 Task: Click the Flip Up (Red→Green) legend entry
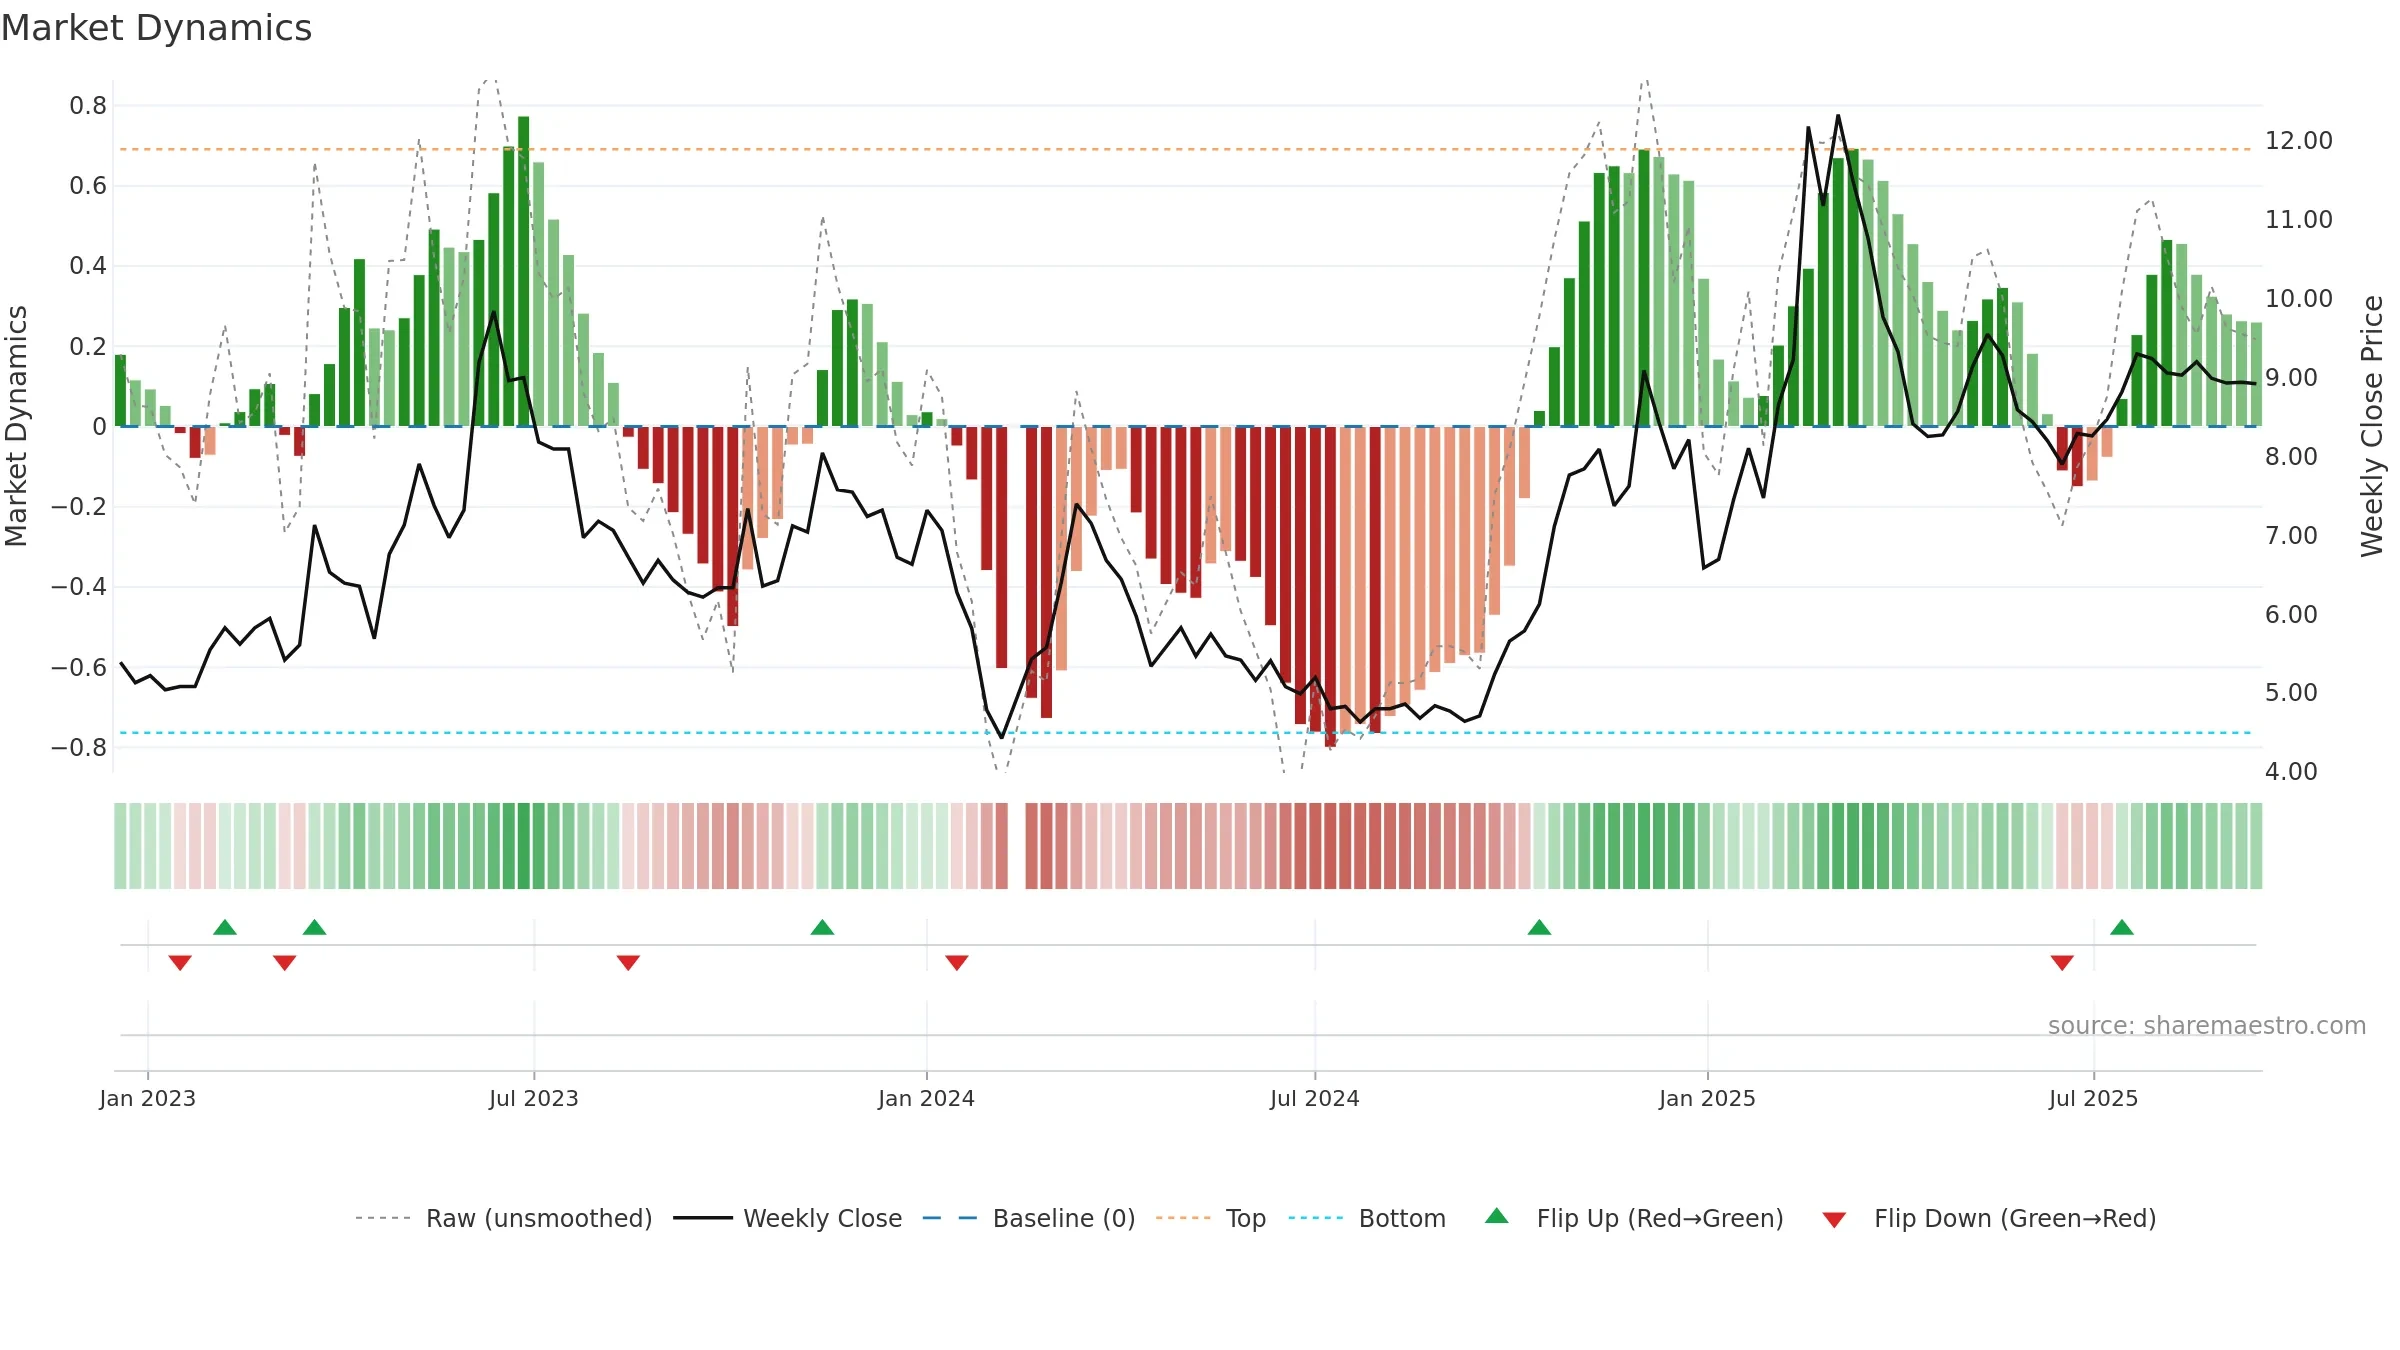pos(1634,1218)
